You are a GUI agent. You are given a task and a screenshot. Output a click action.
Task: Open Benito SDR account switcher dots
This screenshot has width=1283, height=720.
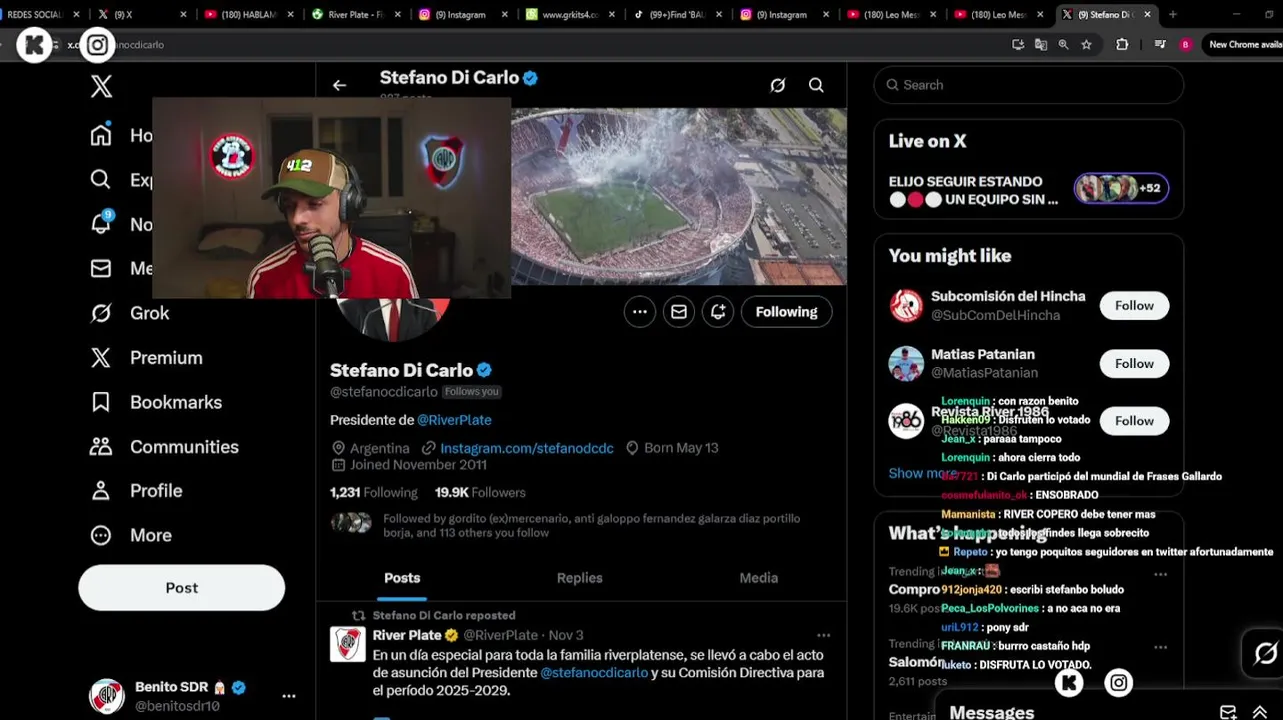[289, 696]
